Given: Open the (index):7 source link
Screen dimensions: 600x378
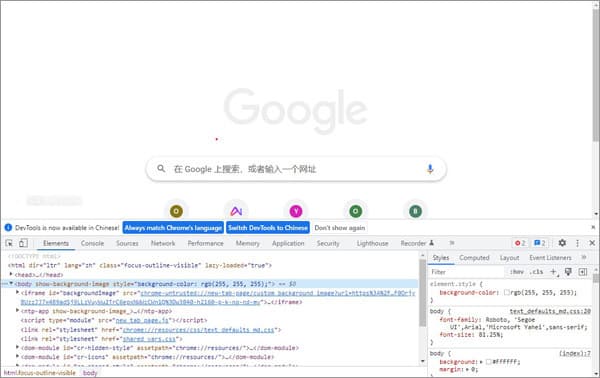Looking at the screenshot, I should coord(575,353).
